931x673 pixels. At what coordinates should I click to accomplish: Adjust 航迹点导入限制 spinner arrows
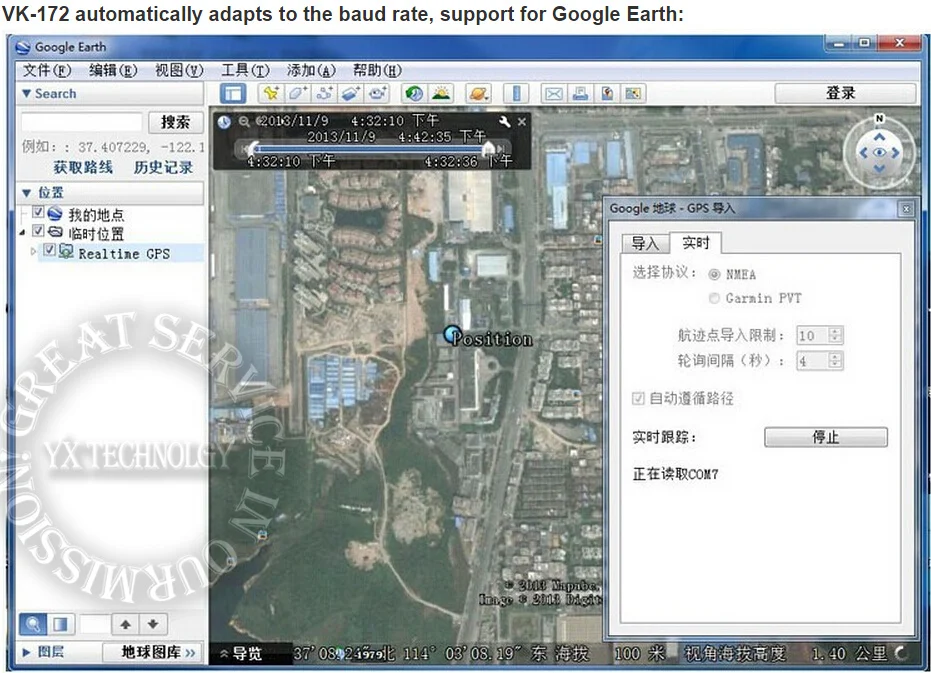[x=835, y=335]
